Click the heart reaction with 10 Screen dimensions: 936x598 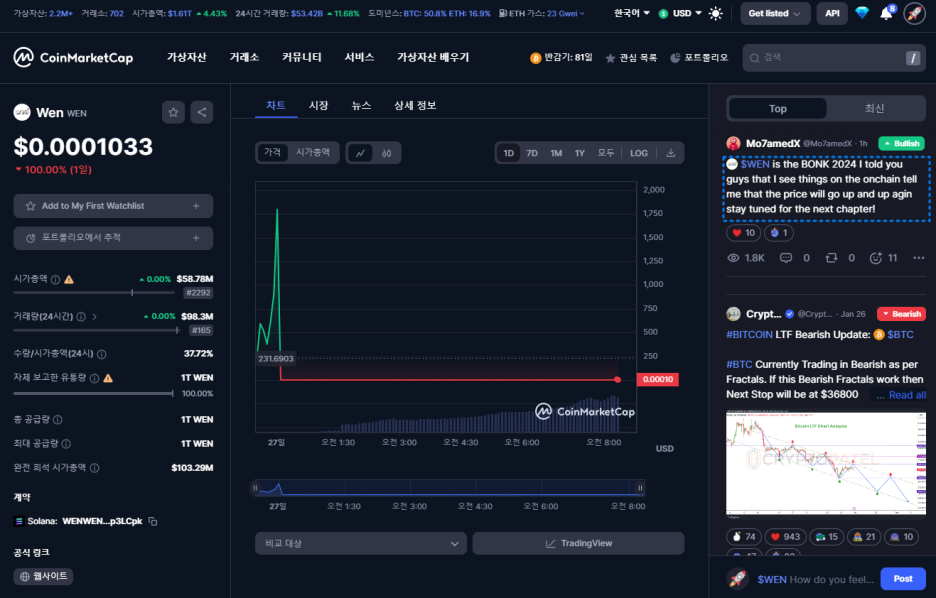pos(743,233)
